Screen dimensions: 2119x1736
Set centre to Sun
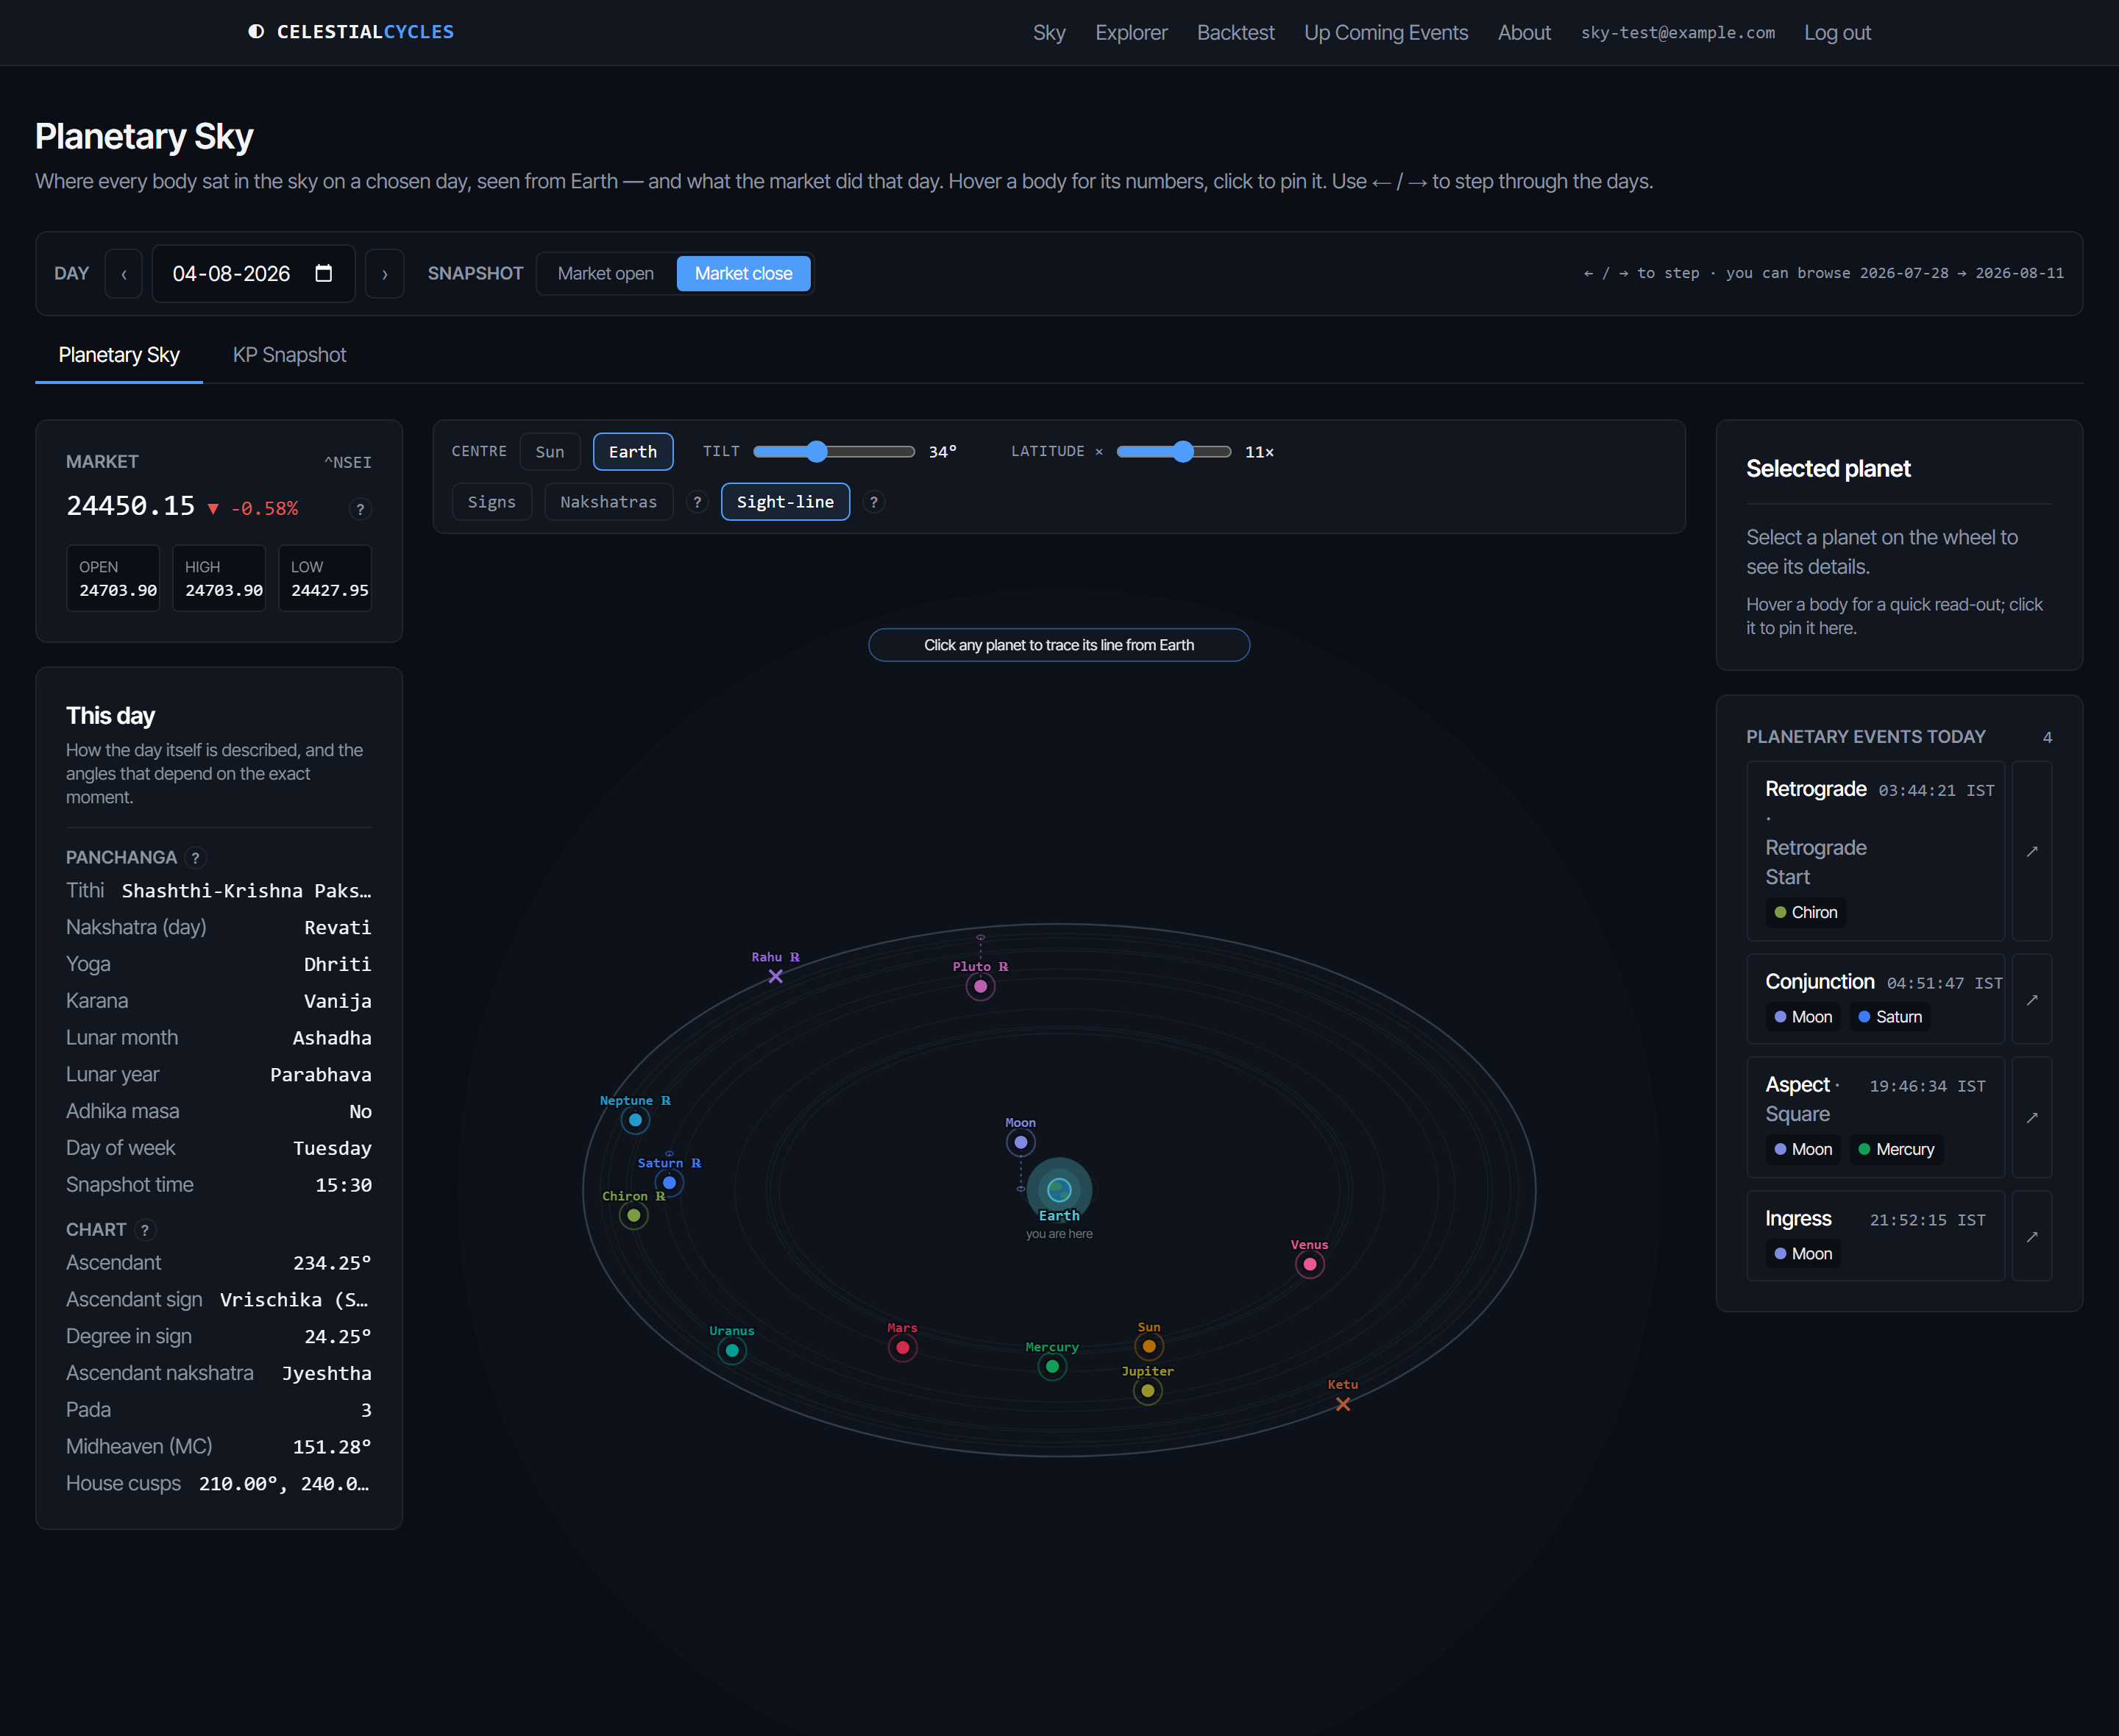pyautogui.click(x=549, y=452)
